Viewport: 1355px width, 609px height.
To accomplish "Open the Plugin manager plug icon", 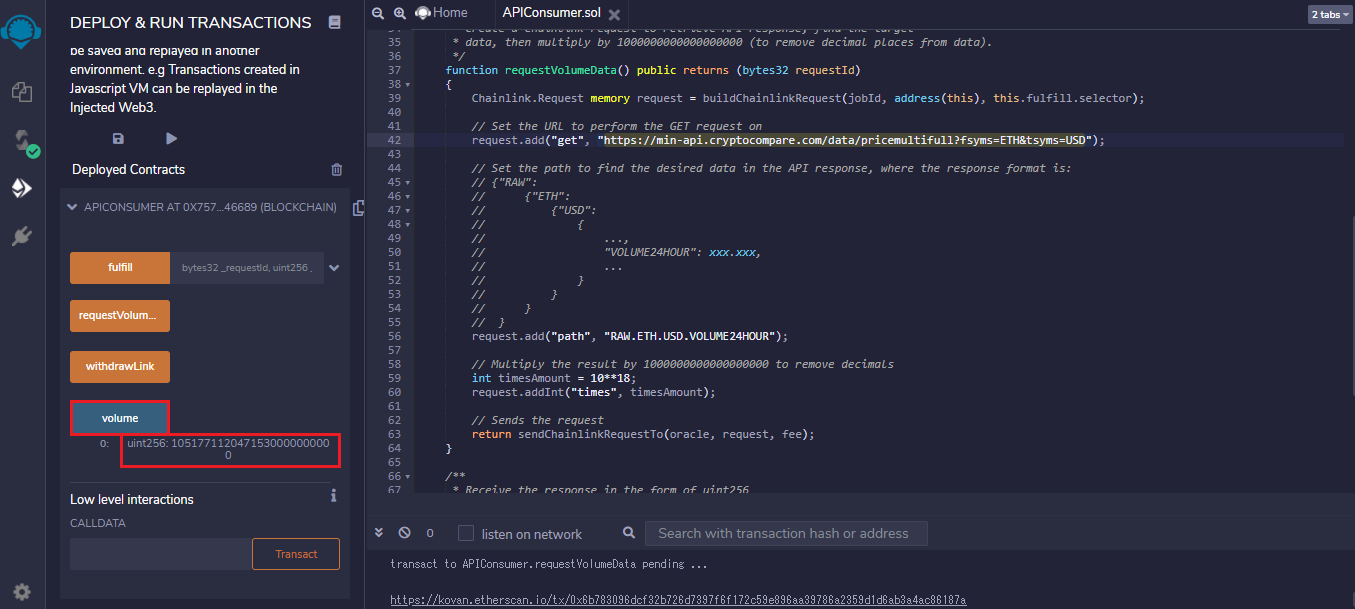I will tap(21, 236).
